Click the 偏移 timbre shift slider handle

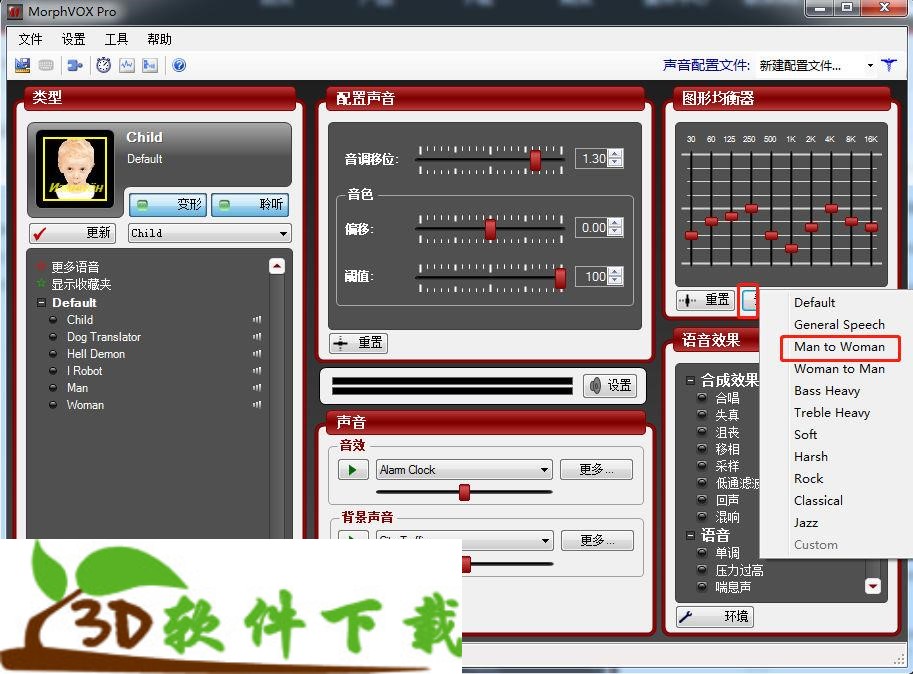(490, 229)
